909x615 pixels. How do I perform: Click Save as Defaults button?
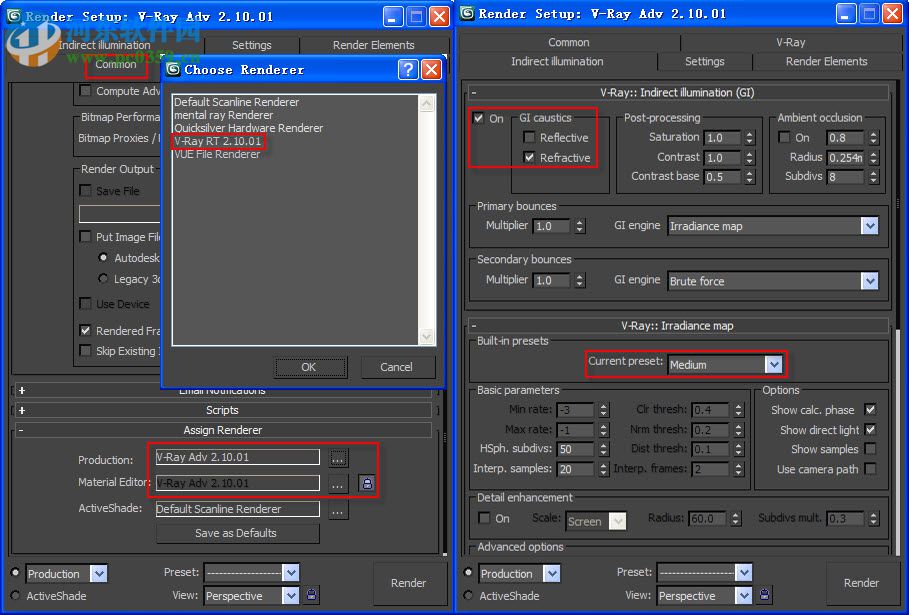pyautogui.click(x=238, y=533)
